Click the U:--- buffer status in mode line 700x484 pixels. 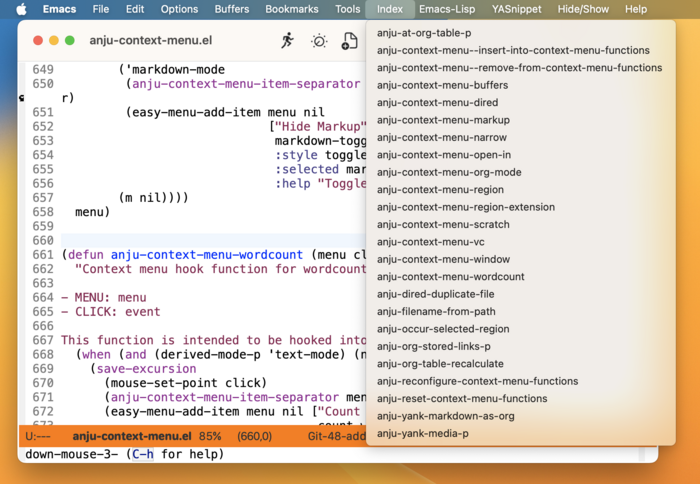pos(38,436)
